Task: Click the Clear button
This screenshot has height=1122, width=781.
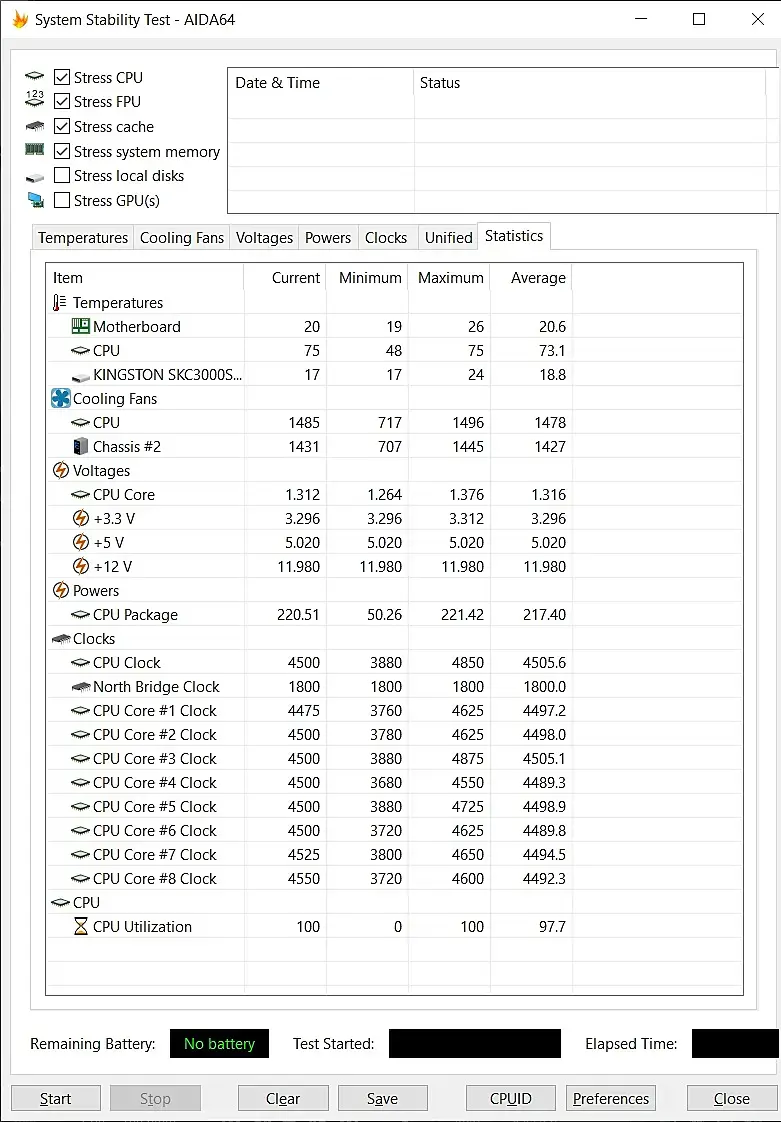Action: coord(283,1098)
